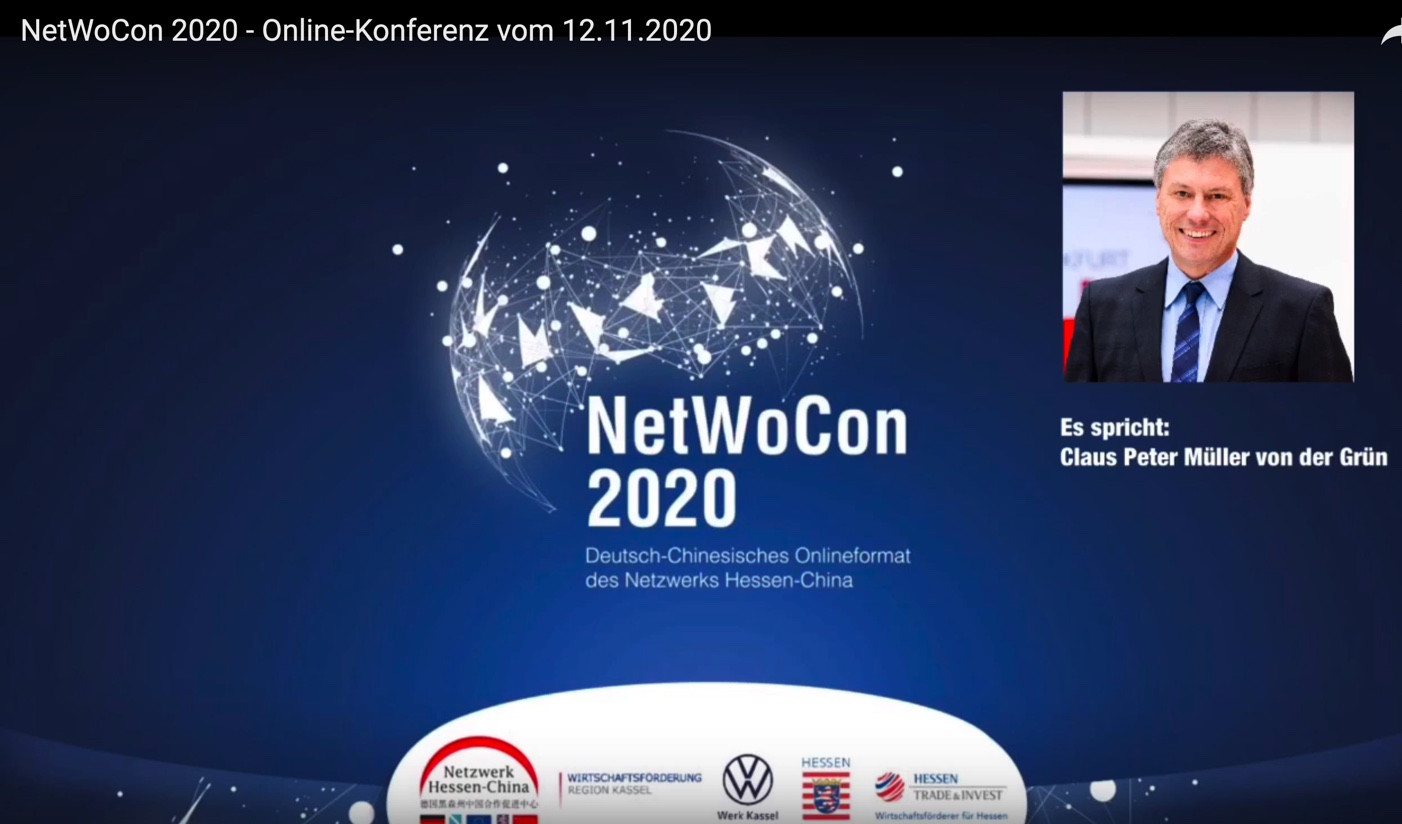1402x824 pixels.
Task: Click the 'HESSEN' label above the coat of arms
Action: [826, 763]
